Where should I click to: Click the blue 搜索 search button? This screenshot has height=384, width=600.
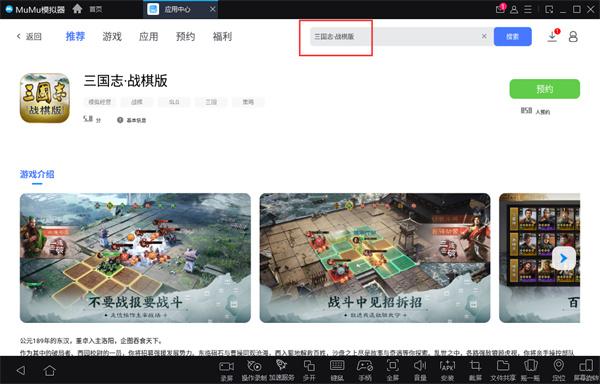coord(512,36)
